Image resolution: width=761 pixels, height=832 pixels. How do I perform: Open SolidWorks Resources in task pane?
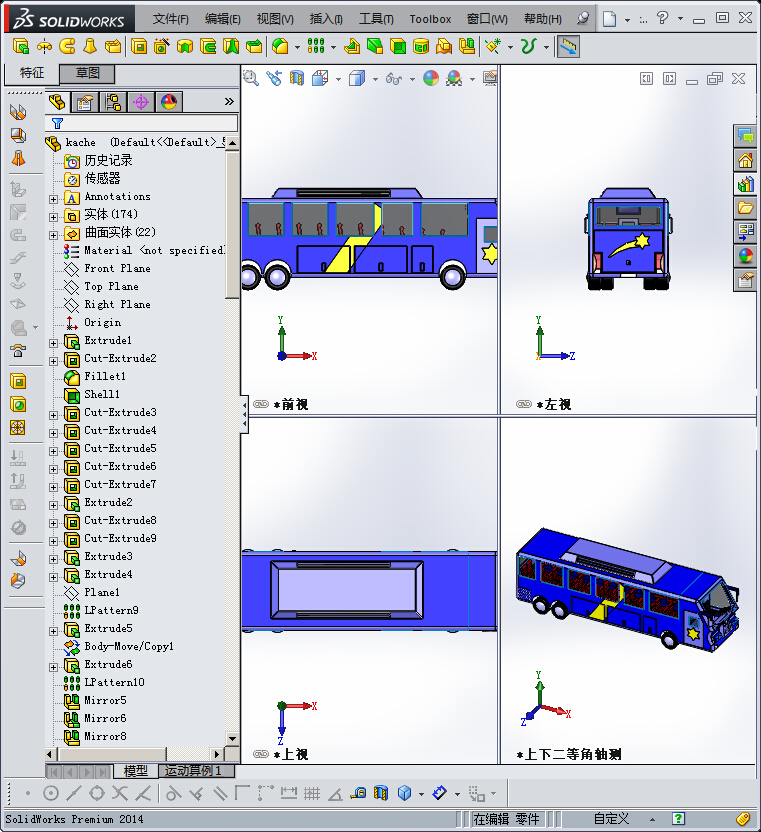(746, 160)
